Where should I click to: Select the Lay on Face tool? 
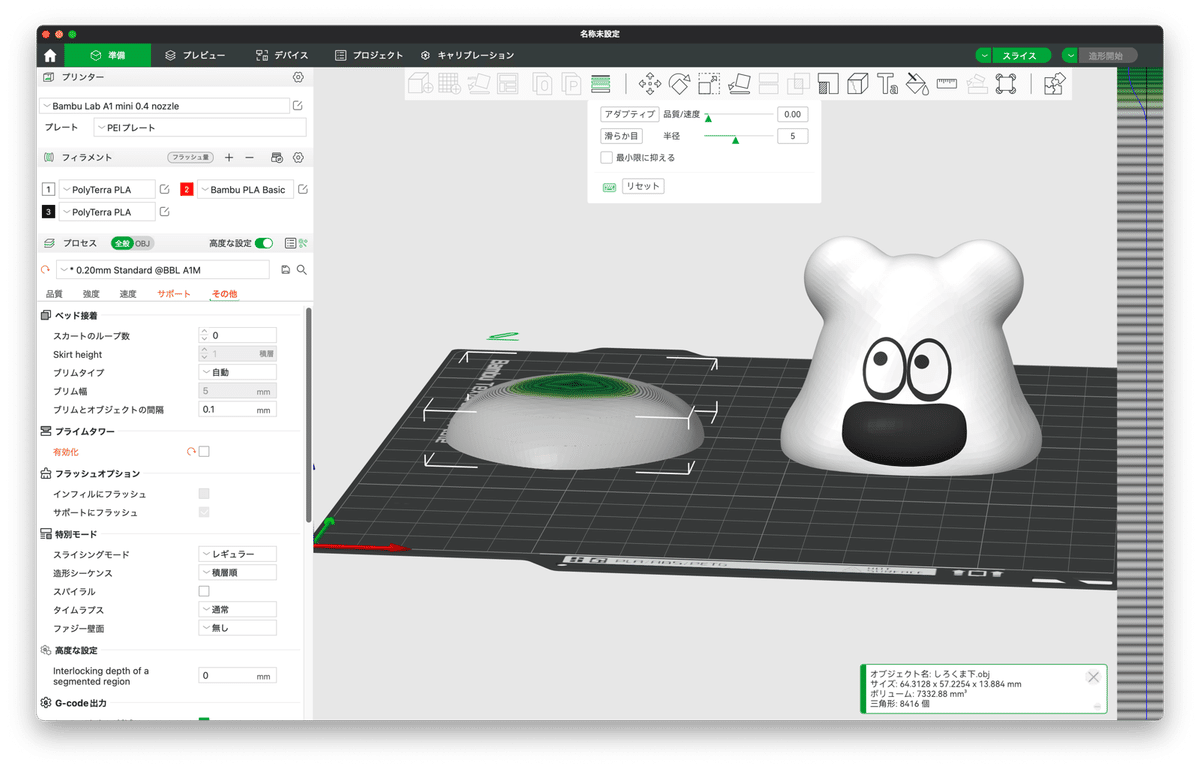pos(739,84)
